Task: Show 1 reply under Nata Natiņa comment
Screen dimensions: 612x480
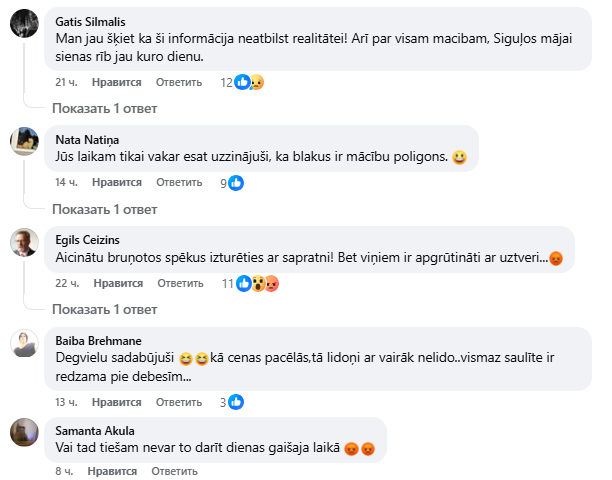Action: tap(104, 209)
